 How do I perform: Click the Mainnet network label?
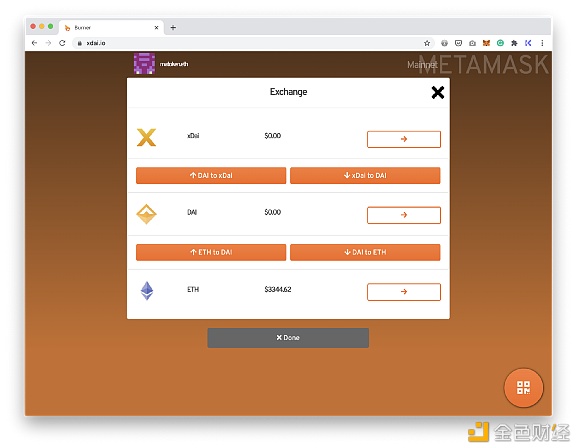pyautogui.click(x=422, y=65)
